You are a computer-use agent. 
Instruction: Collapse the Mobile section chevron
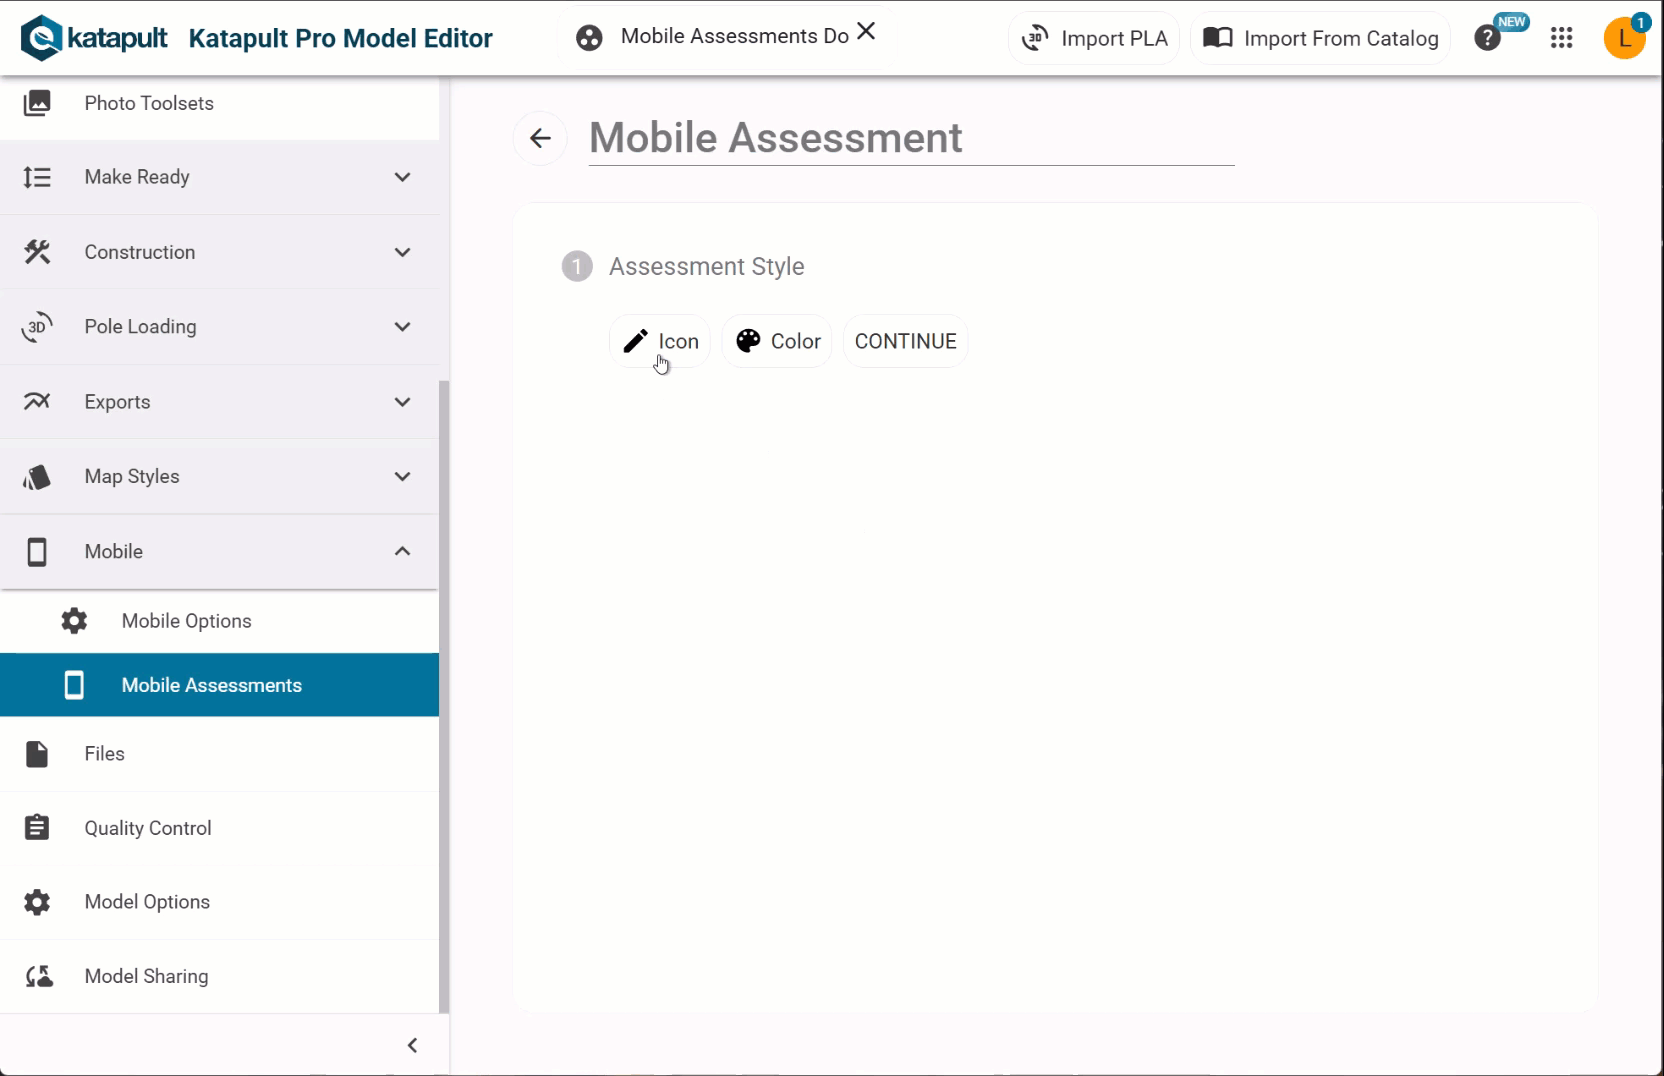[402, 551]
